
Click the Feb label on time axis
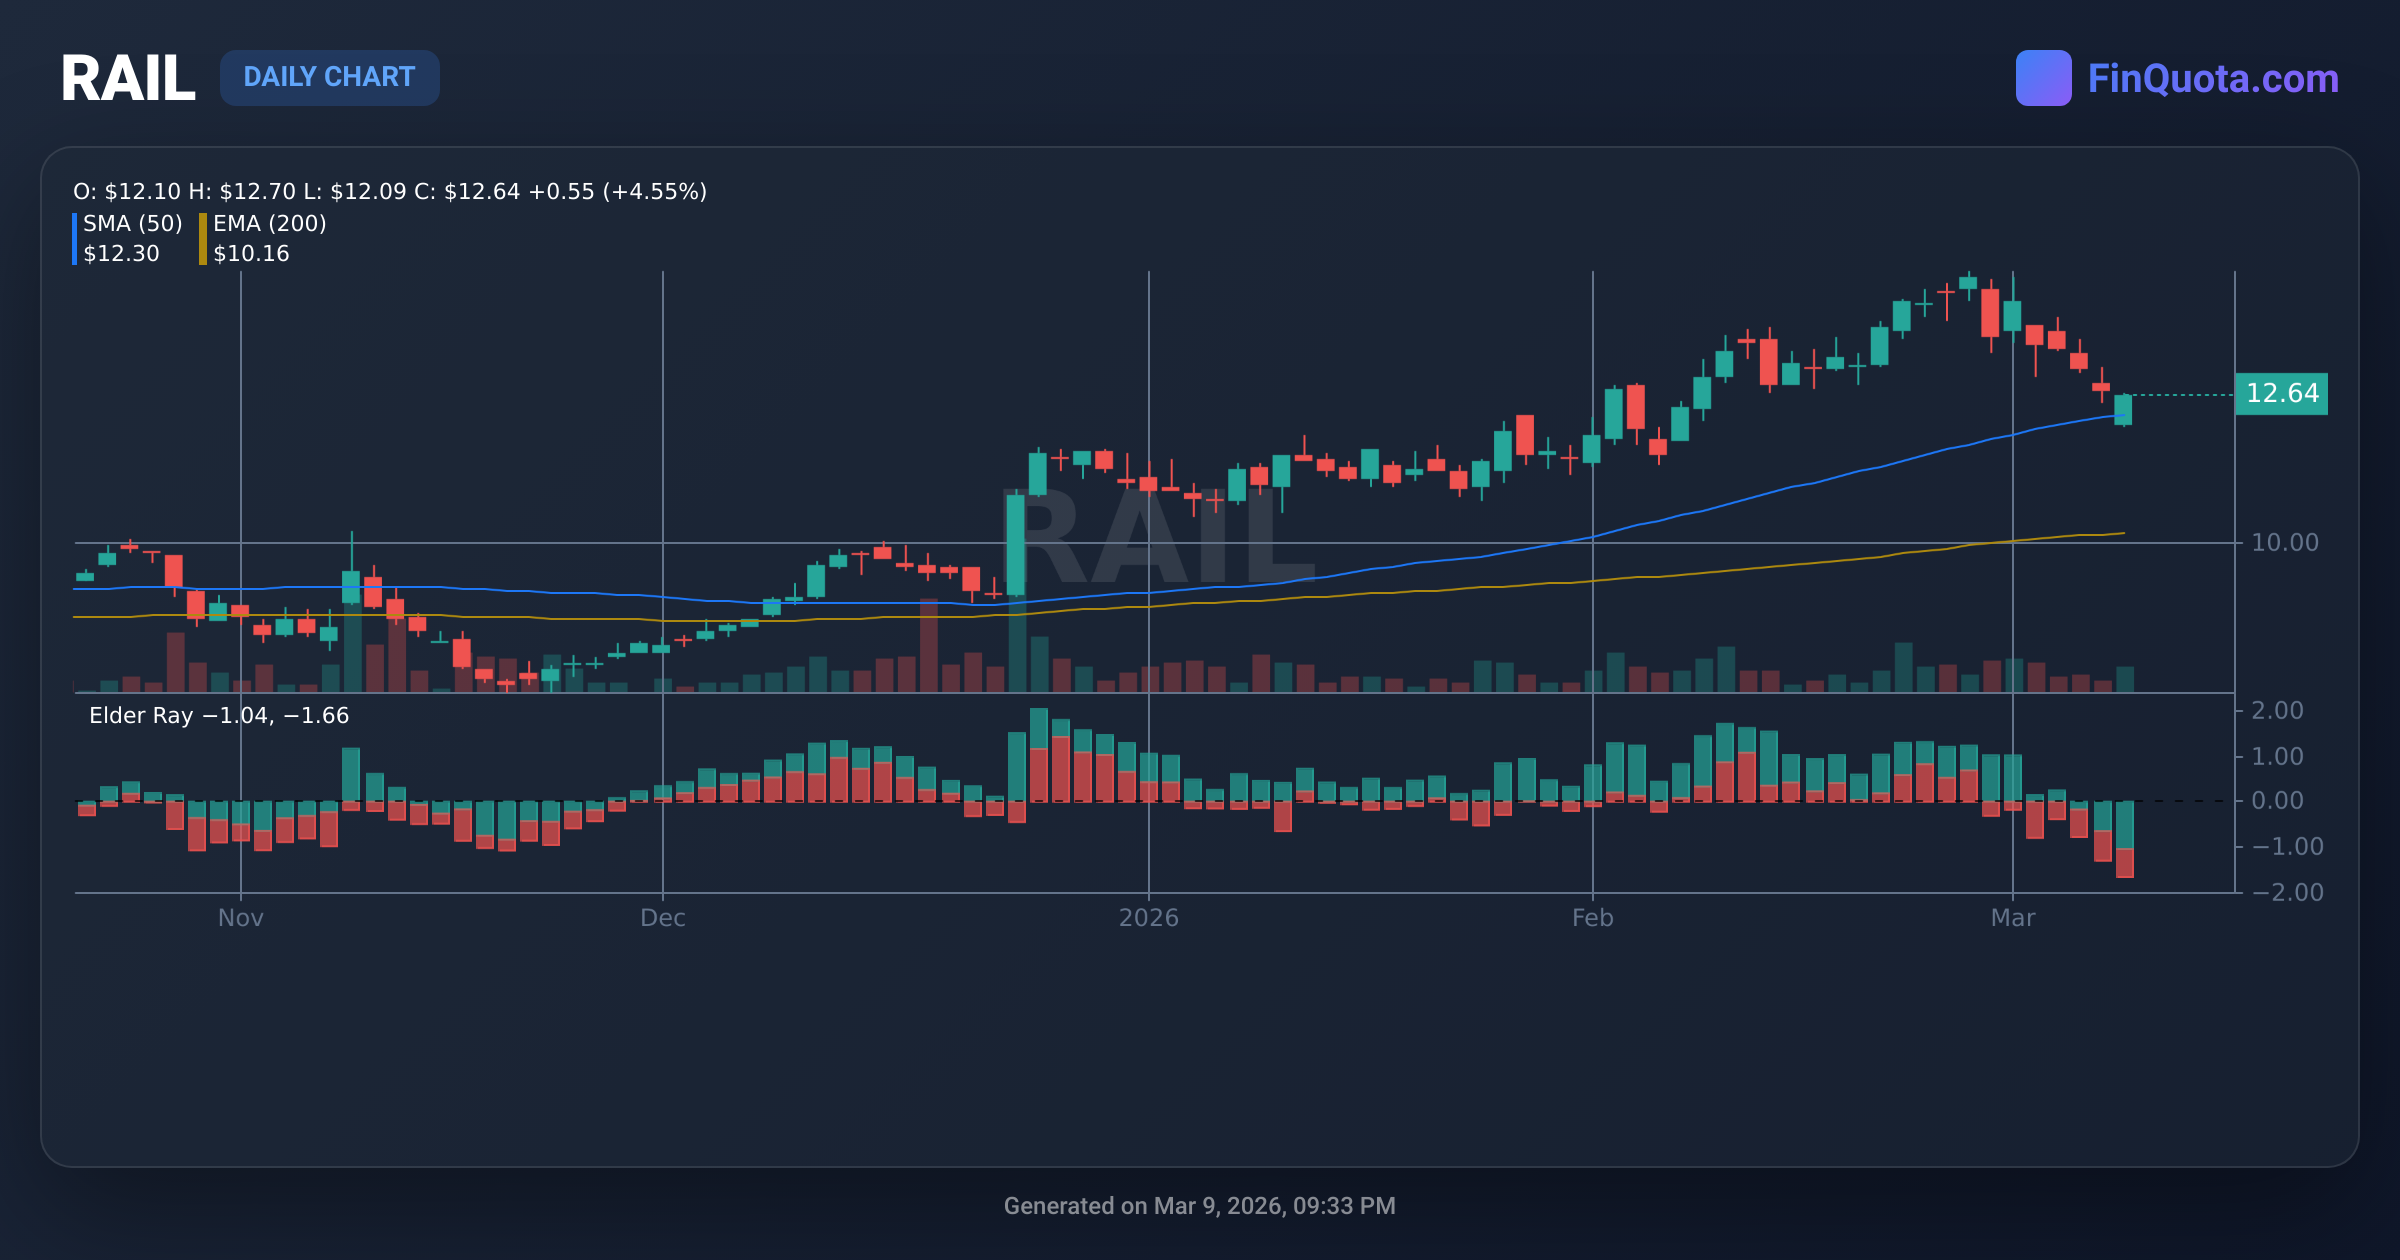1592,918
